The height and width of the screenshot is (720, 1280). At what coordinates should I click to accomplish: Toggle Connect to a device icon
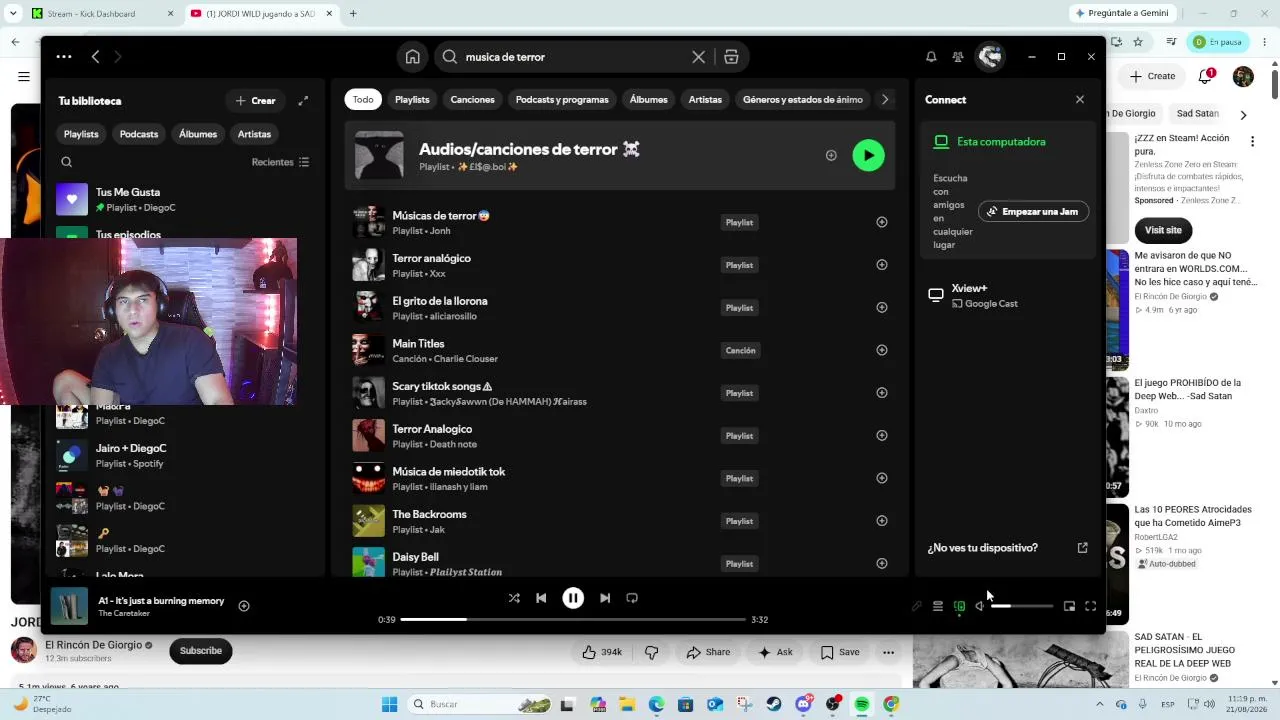click(x=959, y=606)
